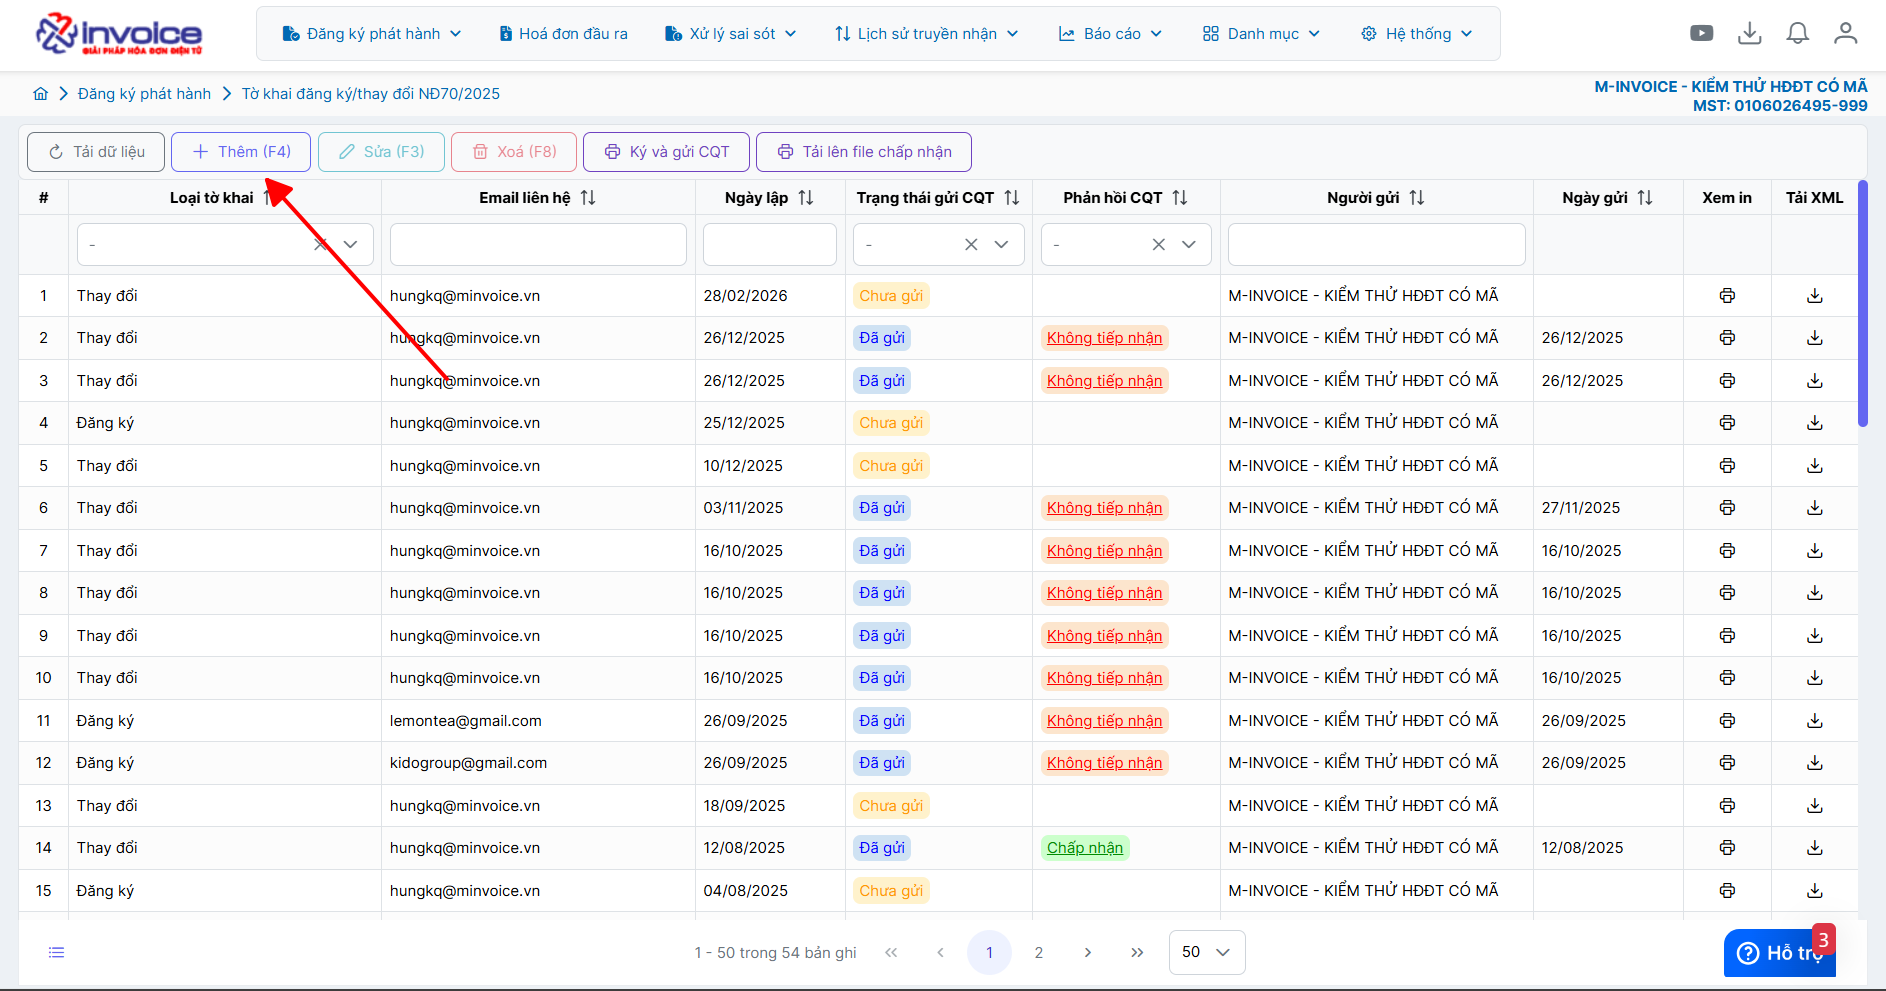Click the Email liên hệ filter field
The width and height of the screenshot is (1886, 991).
coord(538,245)
